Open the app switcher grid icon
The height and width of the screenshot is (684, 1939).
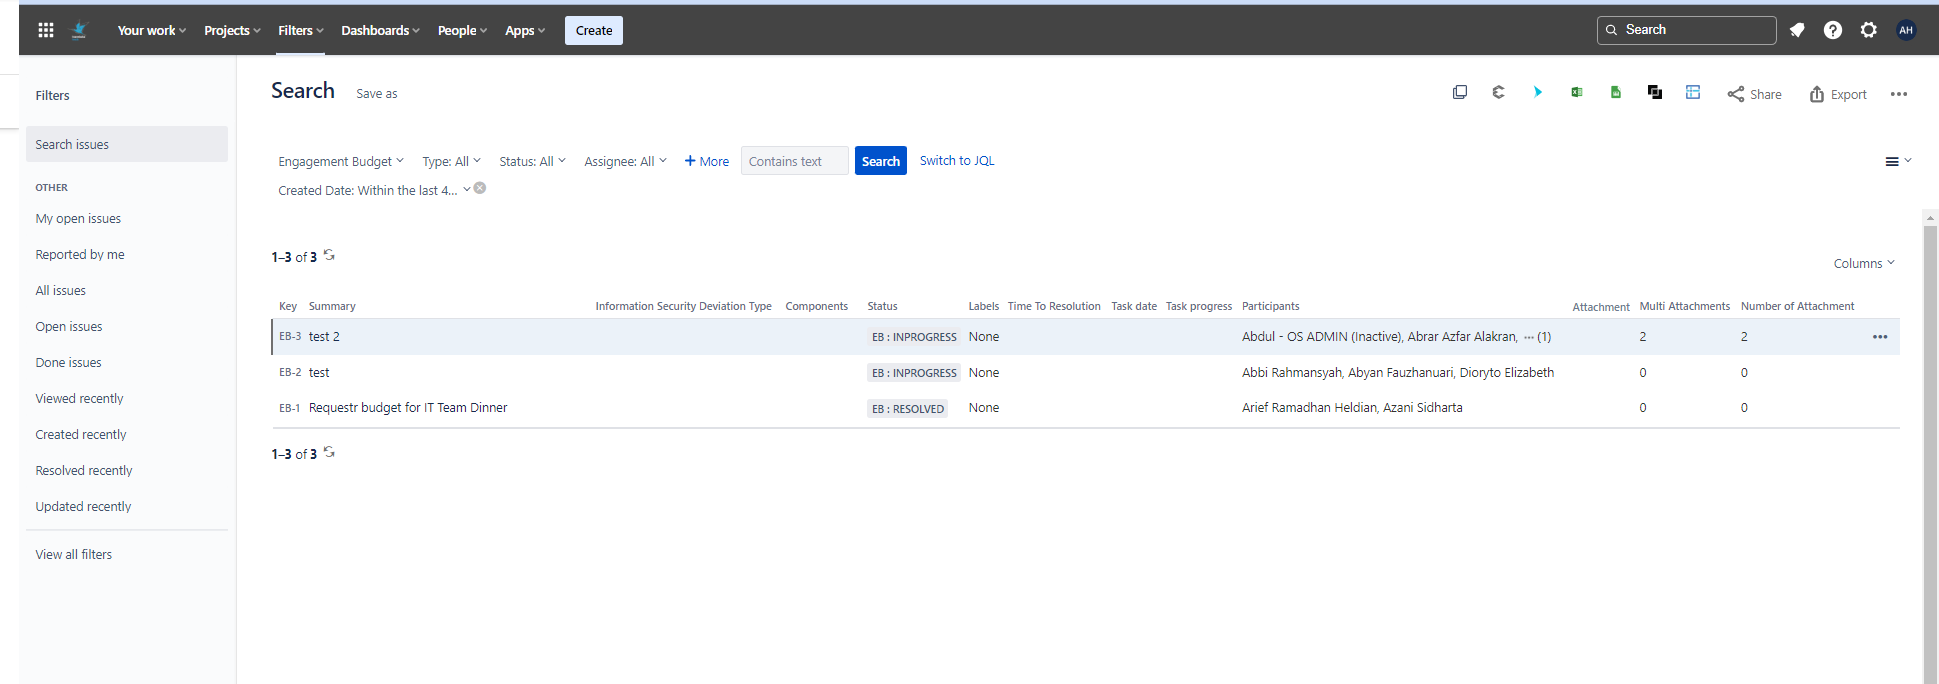tap(46, 30)
